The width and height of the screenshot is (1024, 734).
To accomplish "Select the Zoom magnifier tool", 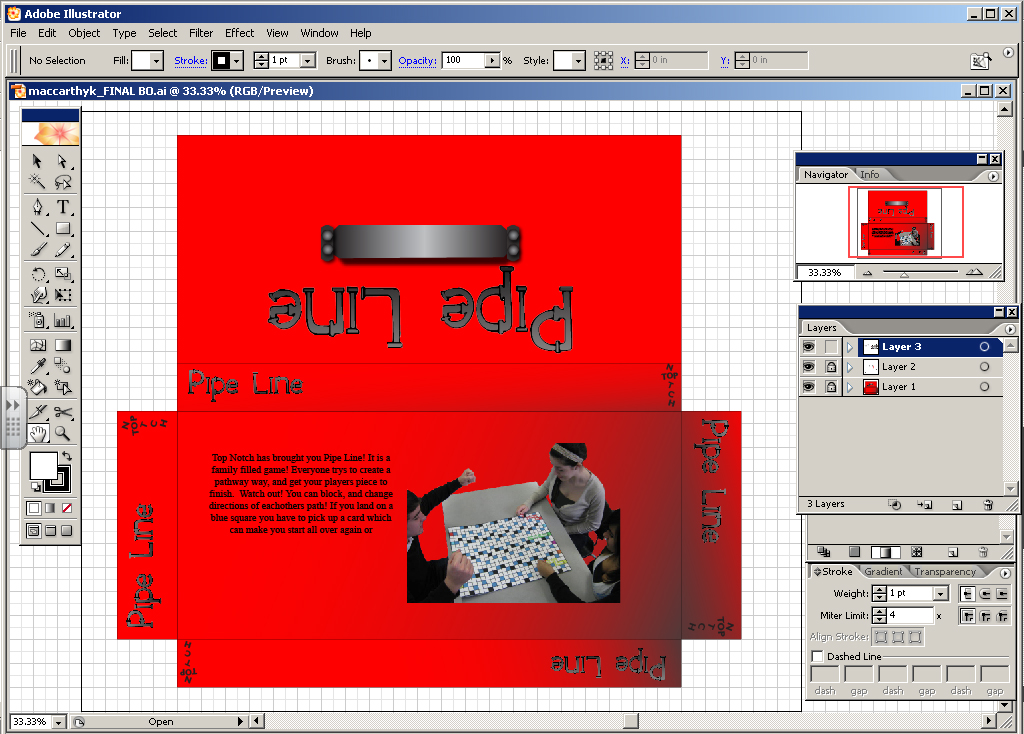I will tap(63, 433).
